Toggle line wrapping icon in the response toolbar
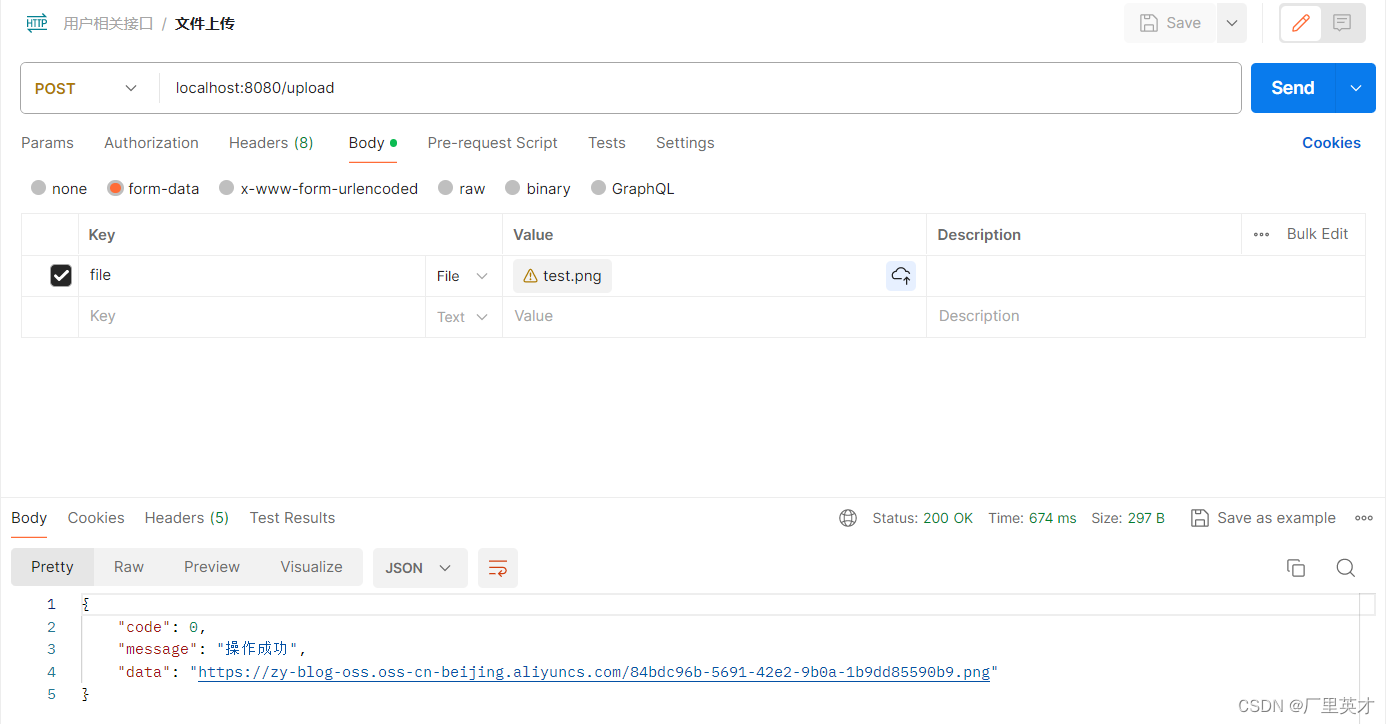1390x724 pixels. 497,567
